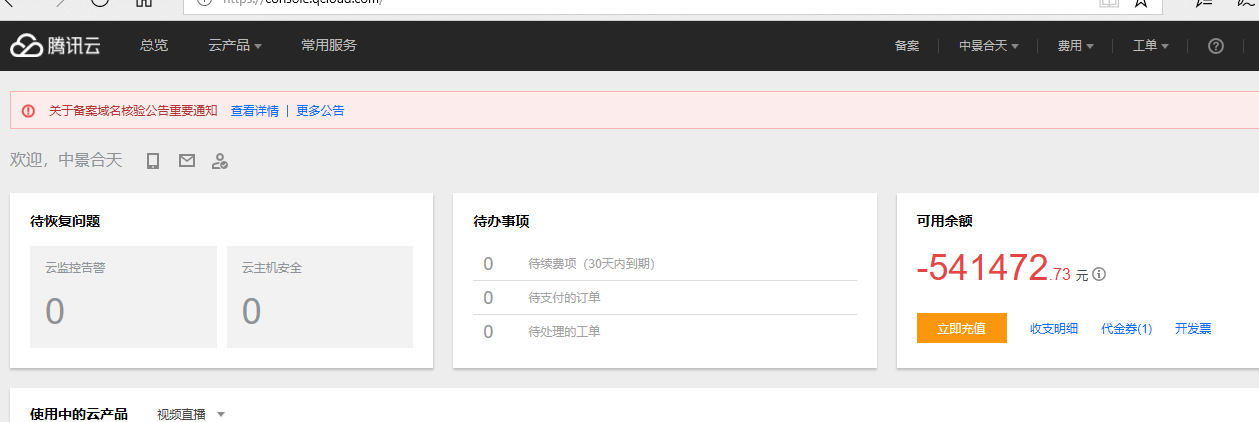The height and width of the screenshot is (422, 1259).
Task: Click the 云监控告警 count card
Action: click(123, 297)
